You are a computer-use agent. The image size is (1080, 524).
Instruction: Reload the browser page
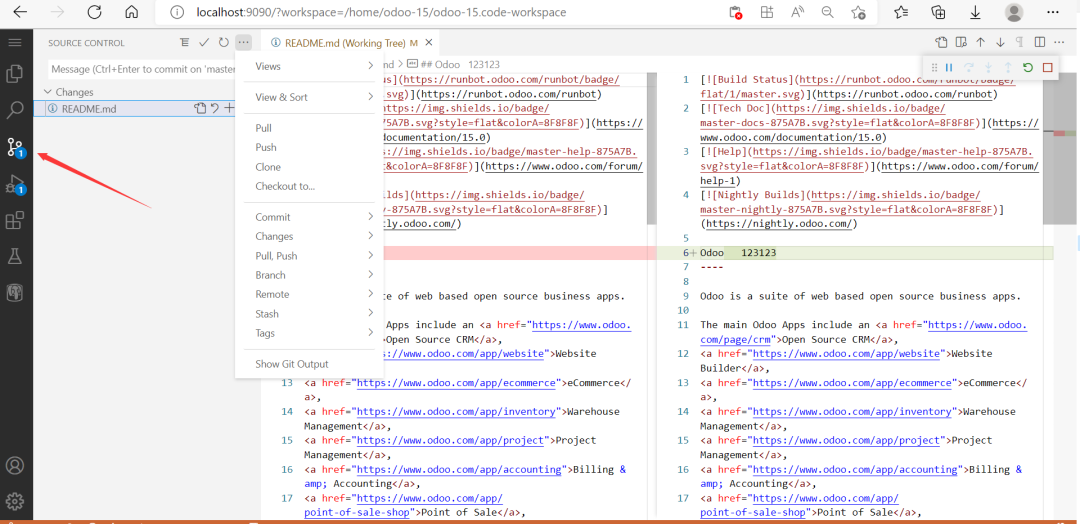click(x=94, y=12)
